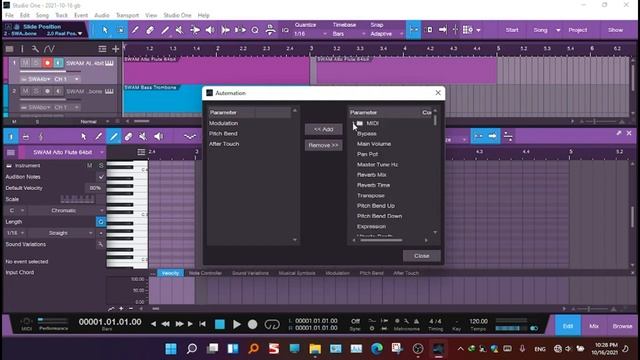Image resolution: width=640 pixels, height=360 pixels.
Task: Open instrument editor keyboard icon on track 1
Action: pyautogui.click(x=109, y=63)
